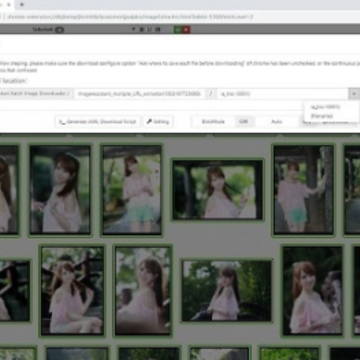Viewport: 360px width, 360px height.
Task: Edit the ia_{no.10001} filename pattern field
Action: [x=283, y=94]
